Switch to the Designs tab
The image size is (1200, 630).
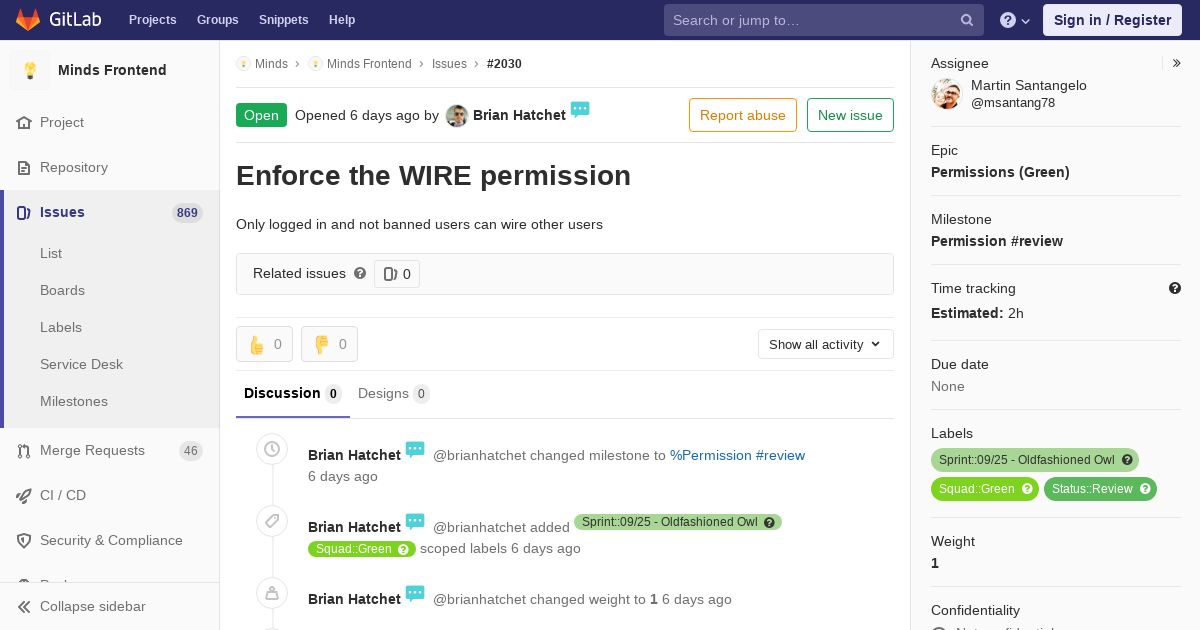394,394
